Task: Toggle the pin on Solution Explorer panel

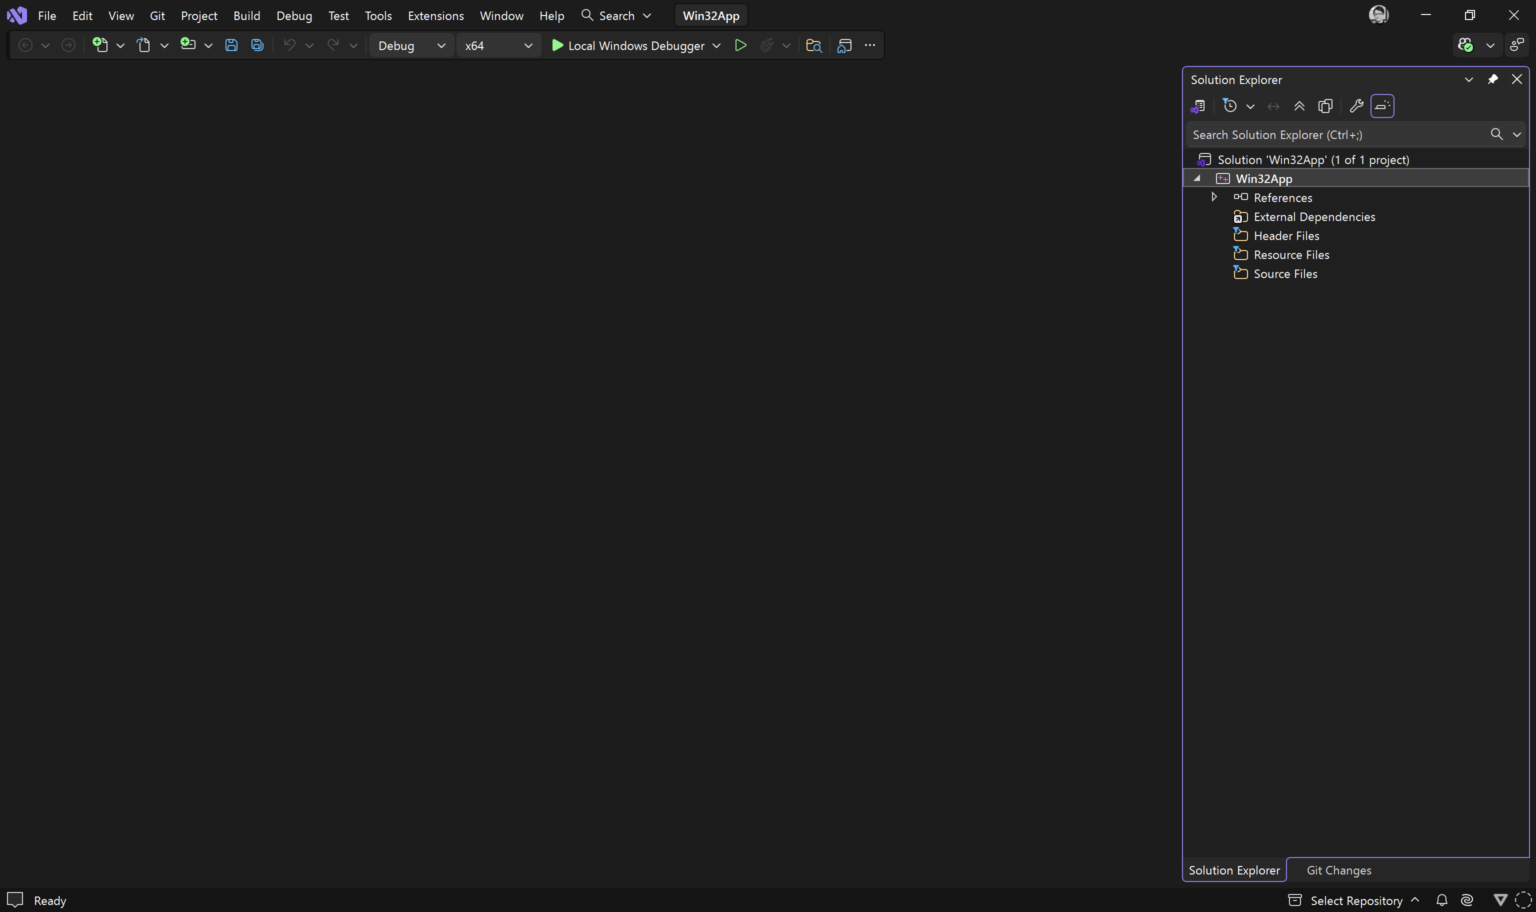Action: [1493, 79]
